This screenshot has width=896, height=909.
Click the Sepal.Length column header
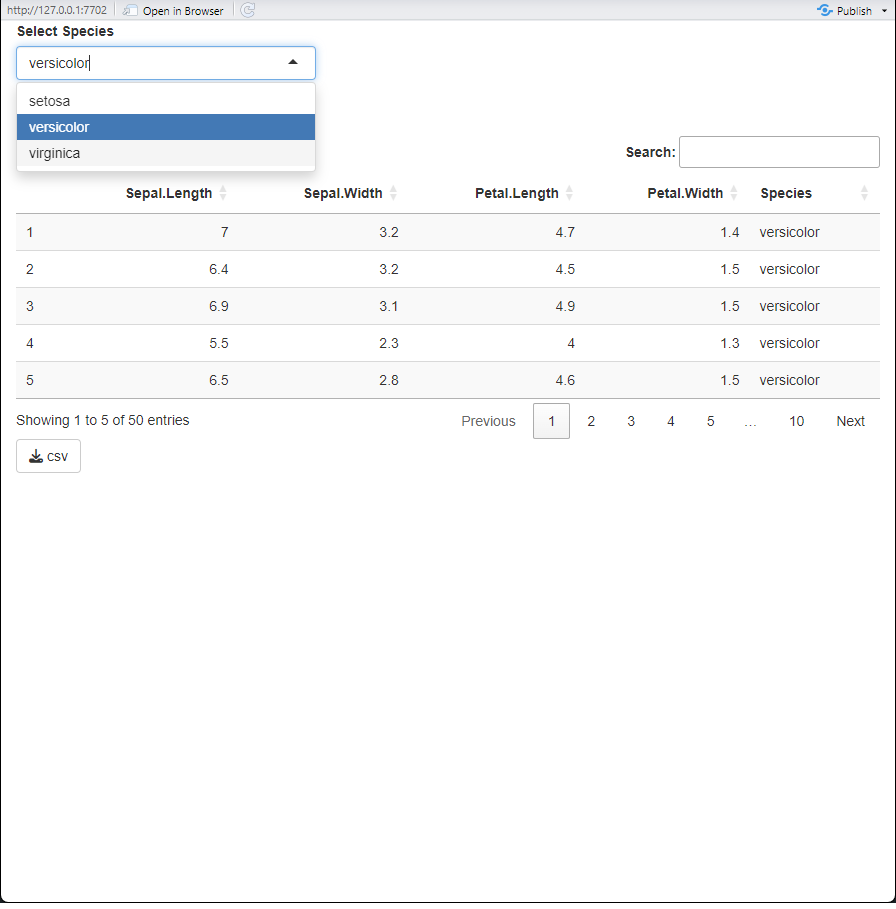169,193
